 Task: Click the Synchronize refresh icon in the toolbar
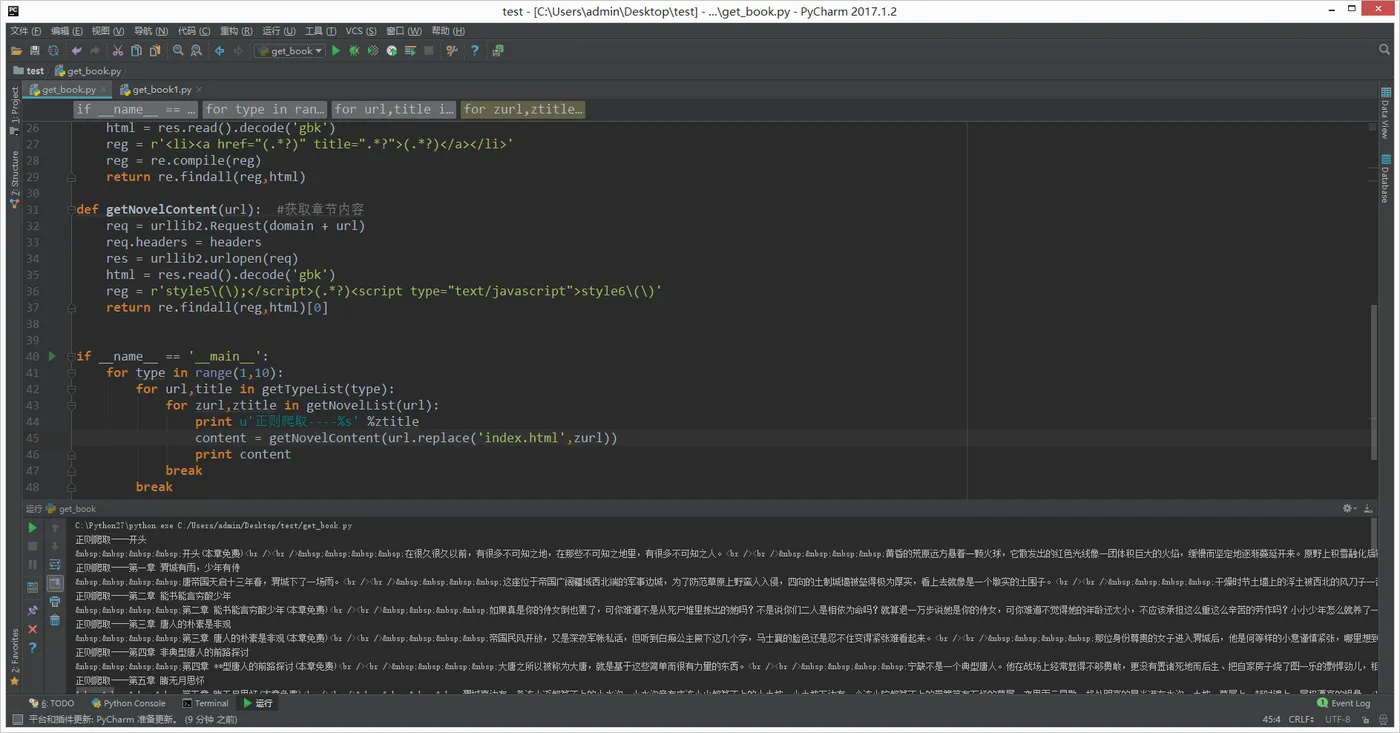click(53, 51)
